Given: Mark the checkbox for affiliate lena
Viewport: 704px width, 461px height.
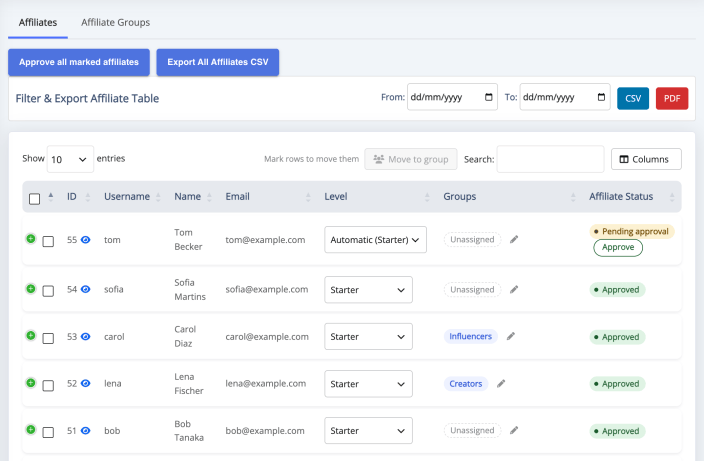Looking at the screenshot, I should tap(48, 386).
